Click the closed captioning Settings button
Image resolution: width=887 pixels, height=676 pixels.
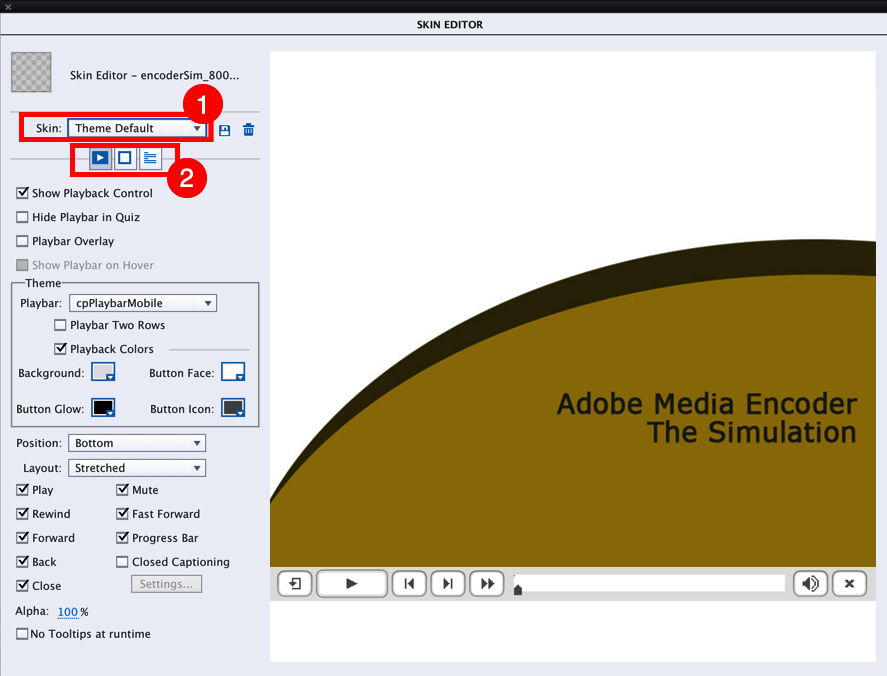[x=166, y=584]
